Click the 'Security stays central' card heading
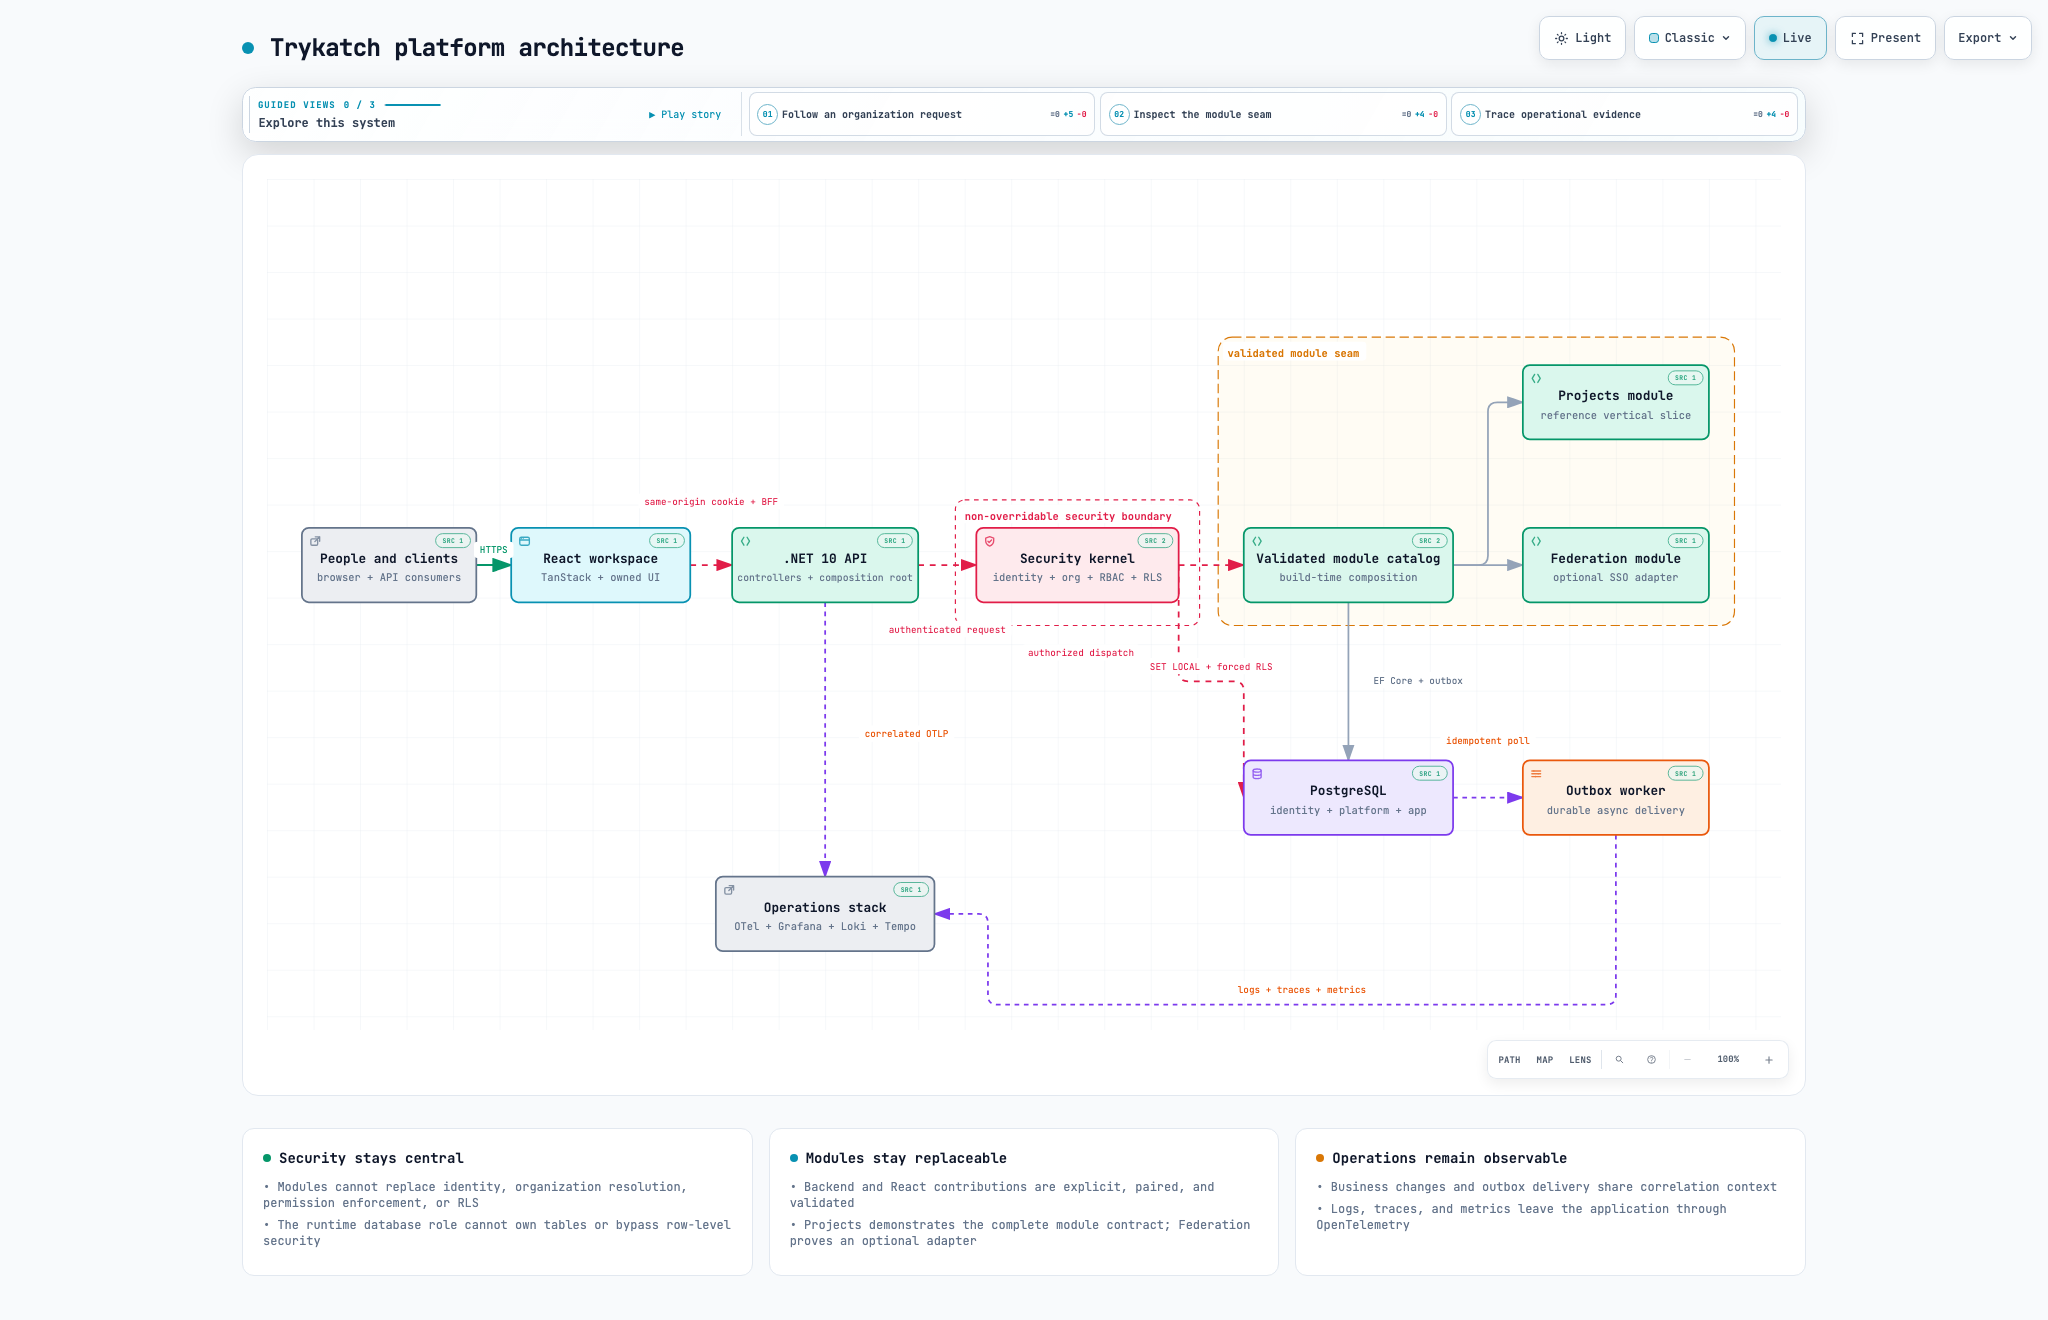Viewport: 2048px width, 1320px height. (371, 1158)
